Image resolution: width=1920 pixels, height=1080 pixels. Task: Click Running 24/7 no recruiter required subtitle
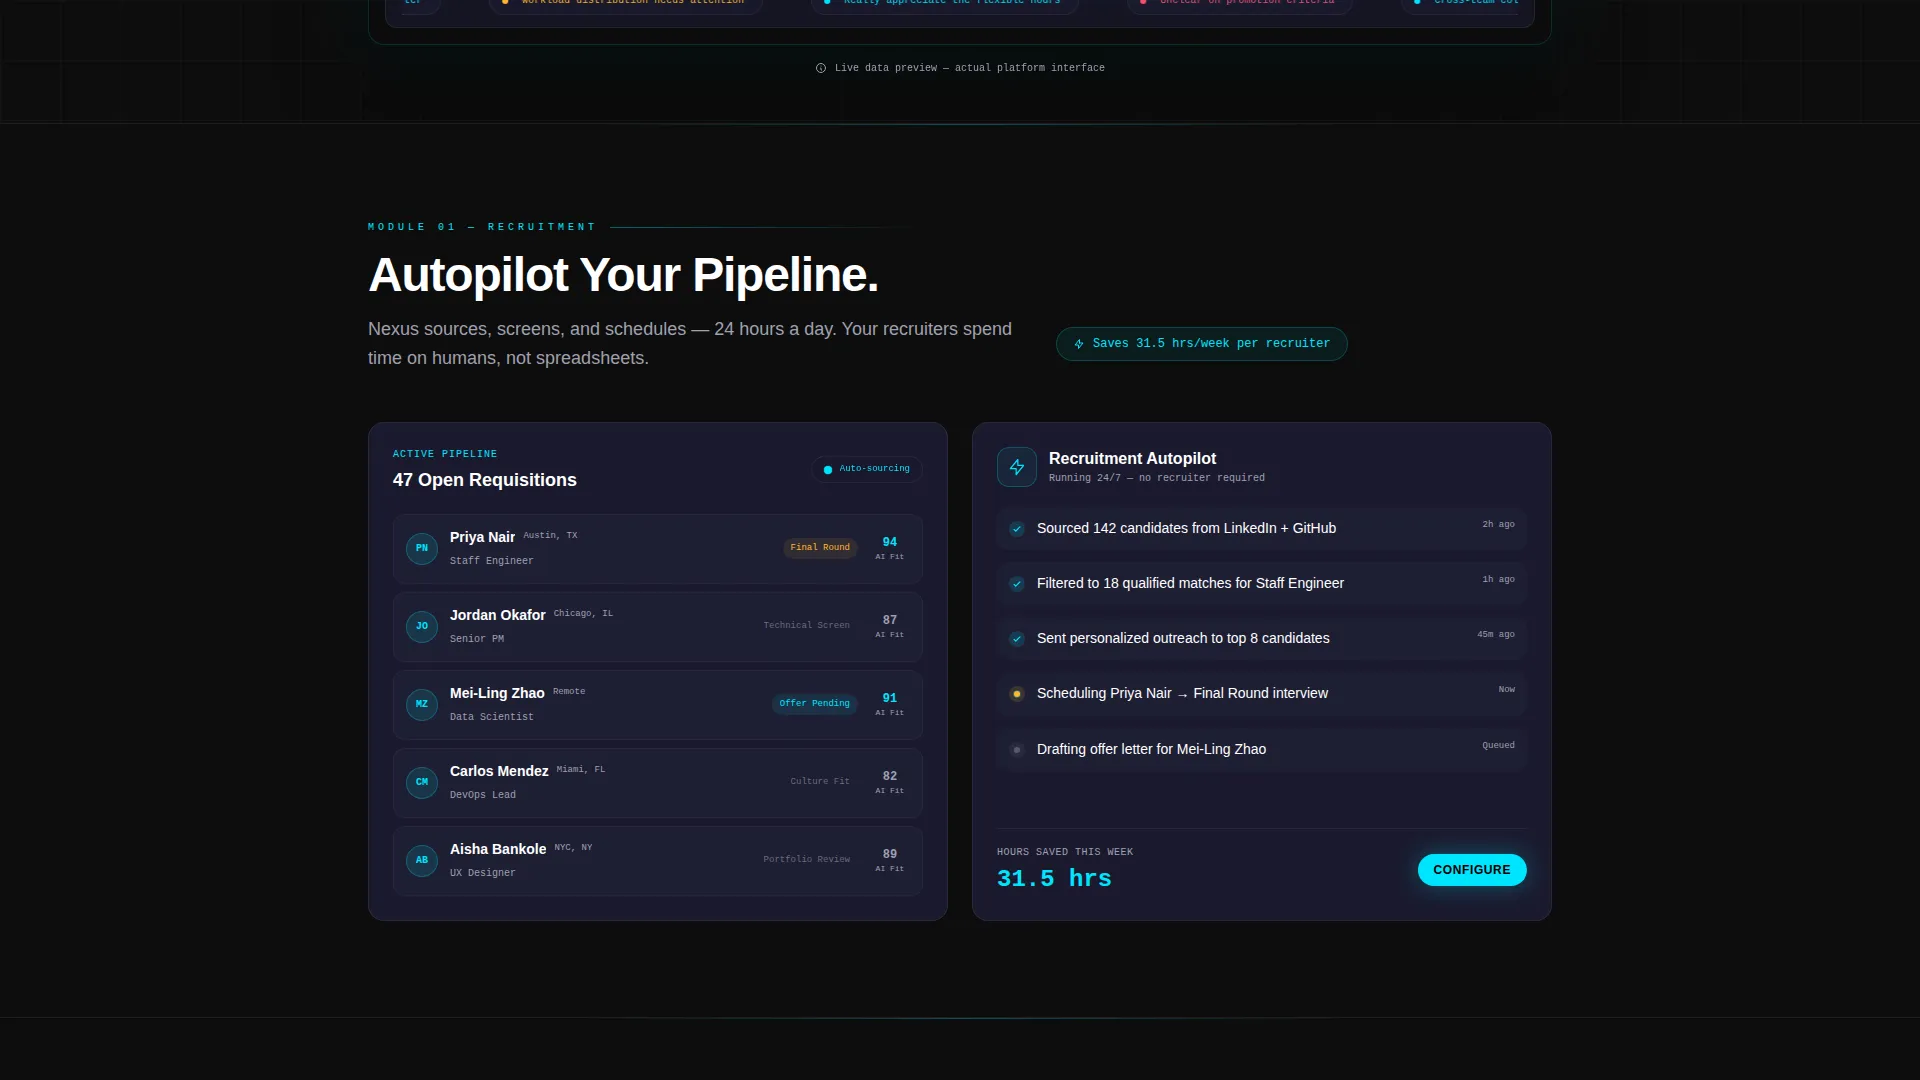1157,478
